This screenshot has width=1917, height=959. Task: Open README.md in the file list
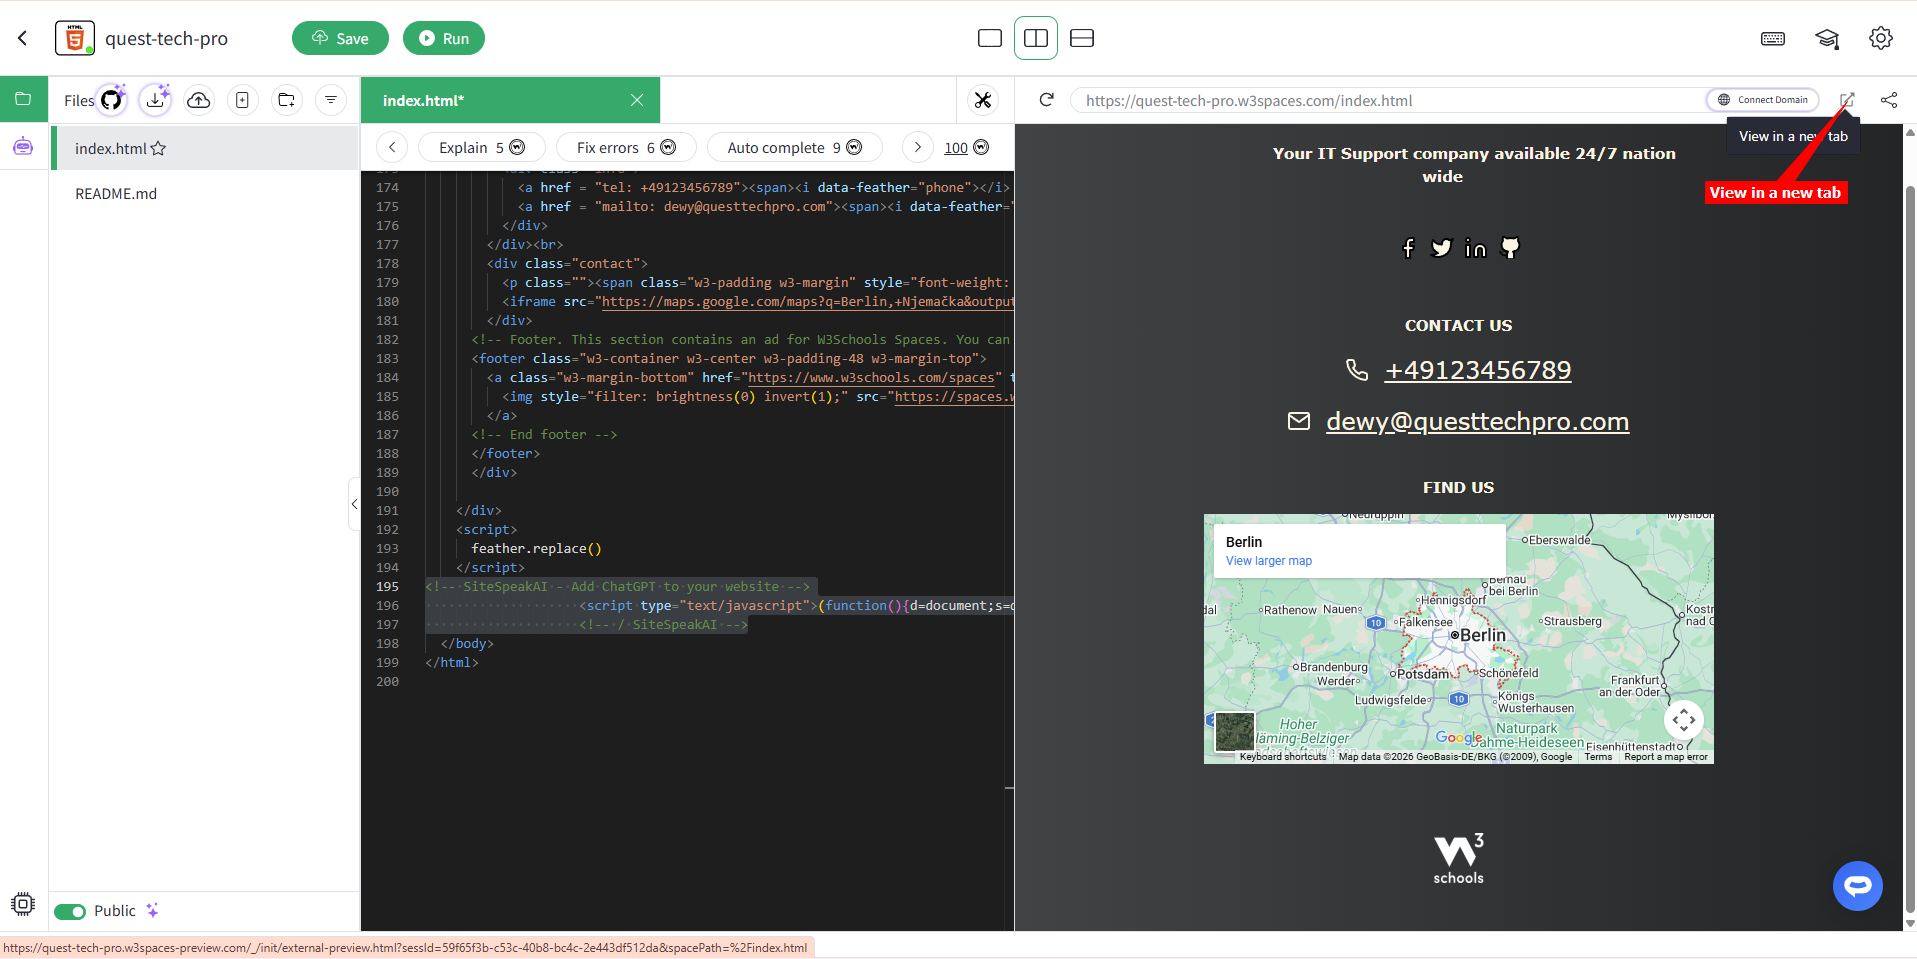pos(116,194)
